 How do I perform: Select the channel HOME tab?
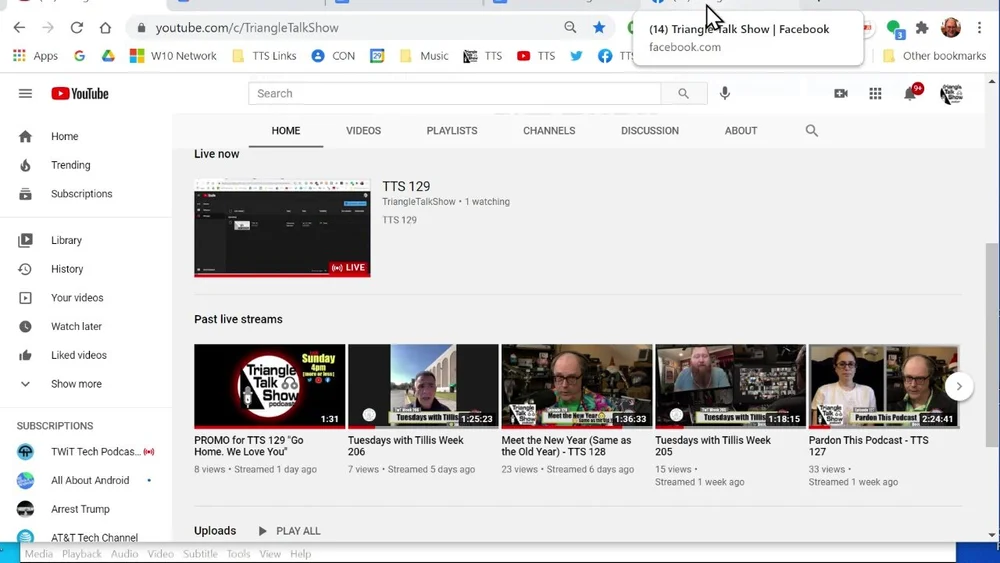(x=286, y=131)
